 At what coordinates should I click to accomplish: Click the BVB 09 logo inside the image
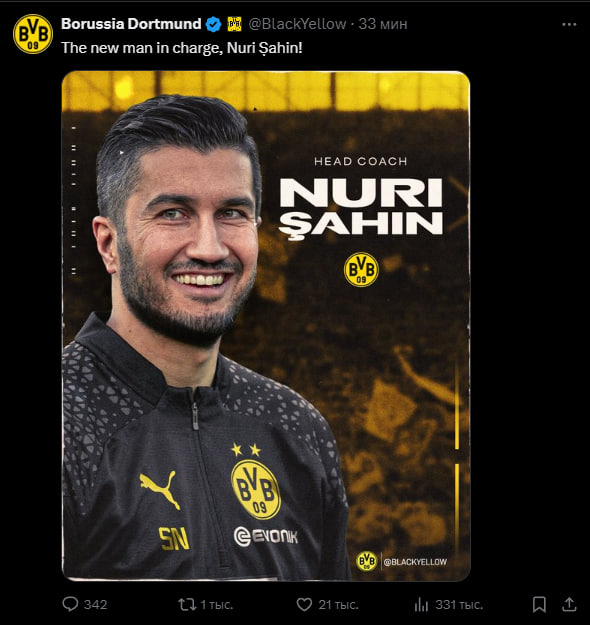tap(361, 269)
